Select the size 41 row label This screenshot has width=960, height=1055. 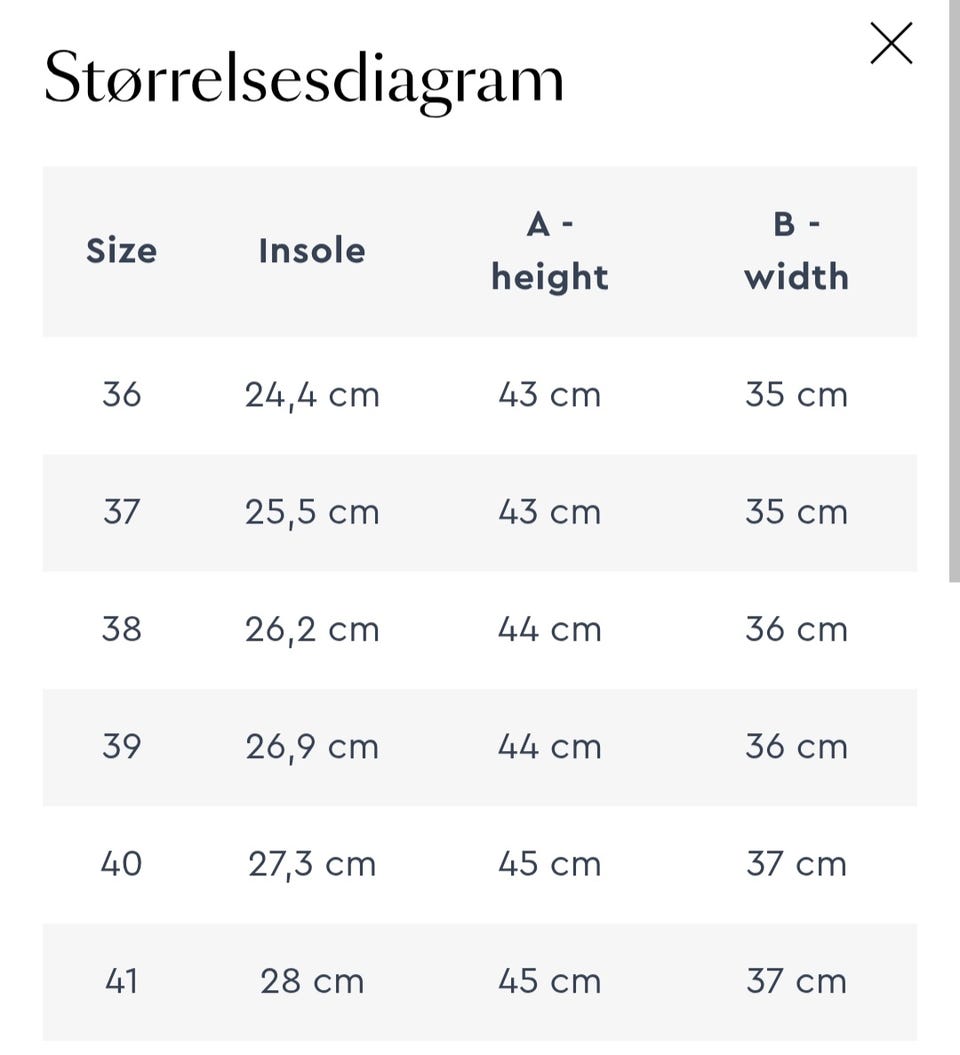pyautogui.click(x=122, y=981)
